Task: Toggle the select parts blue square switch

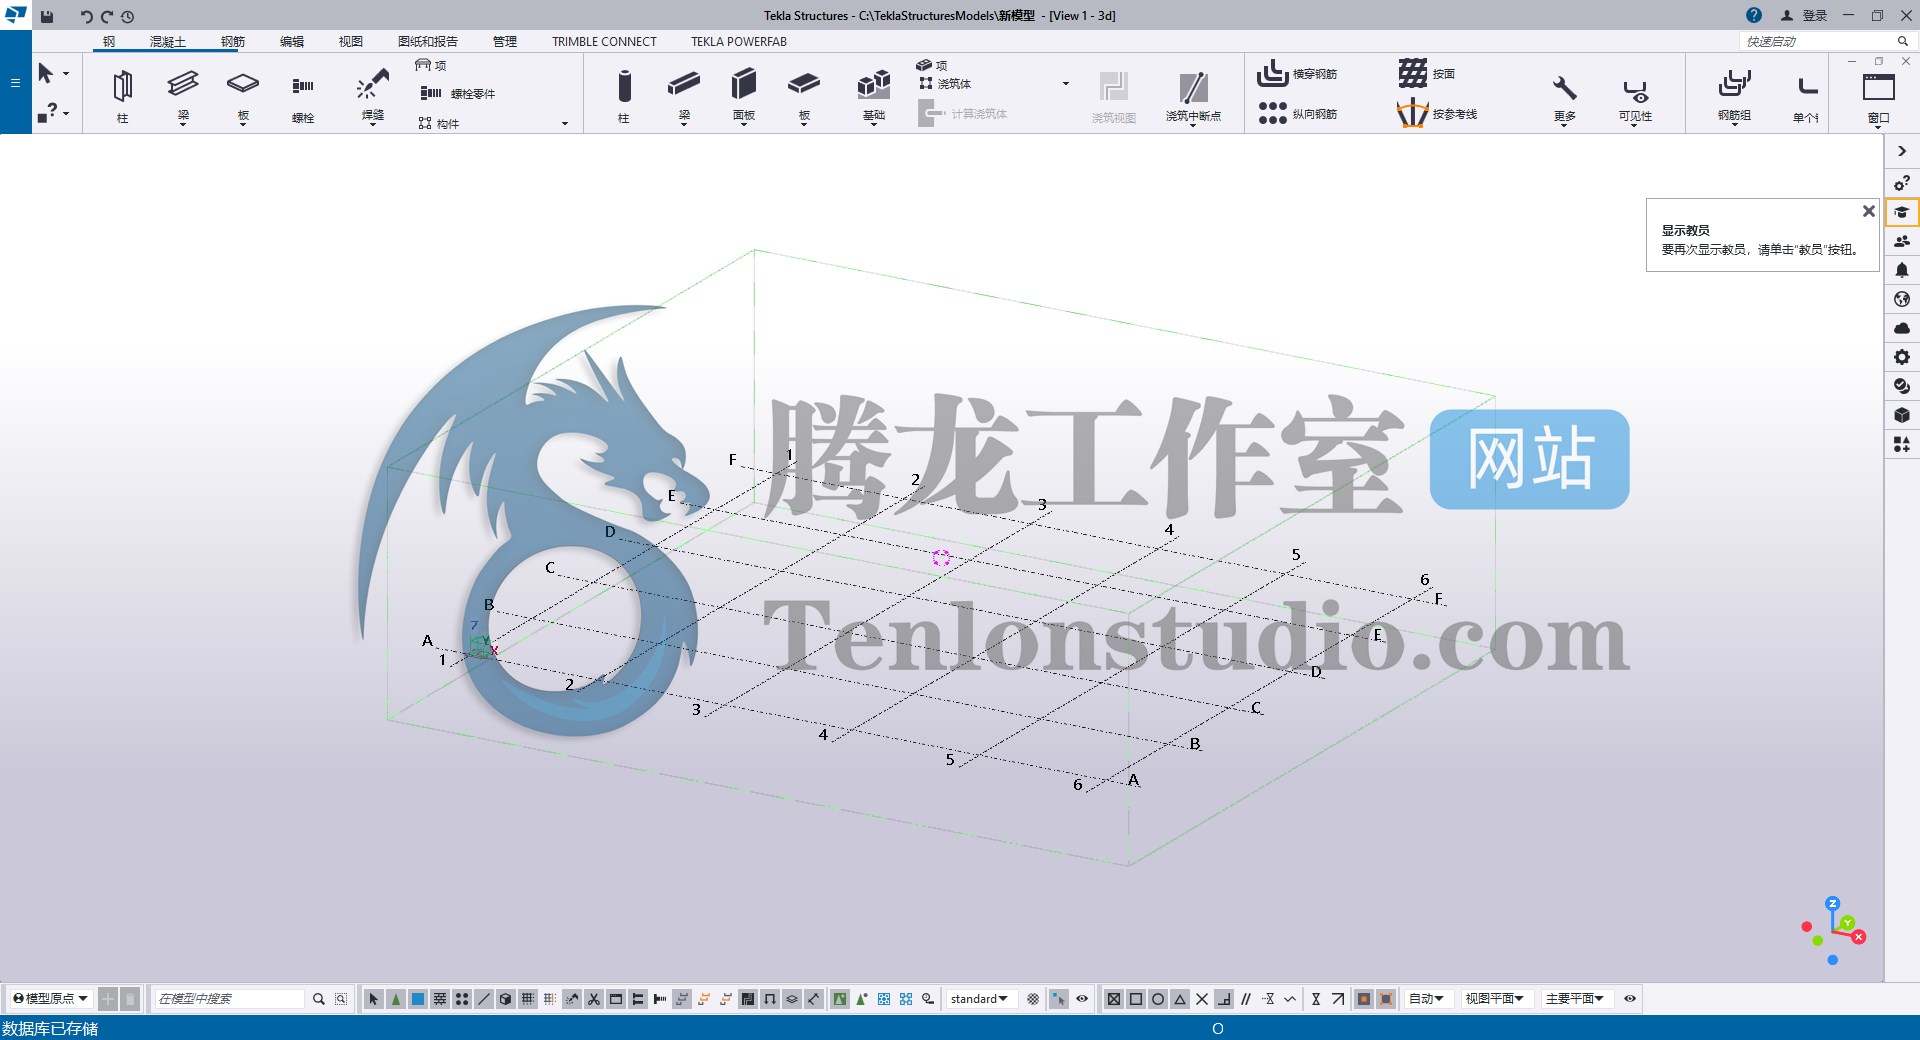Action: [418, 999]
